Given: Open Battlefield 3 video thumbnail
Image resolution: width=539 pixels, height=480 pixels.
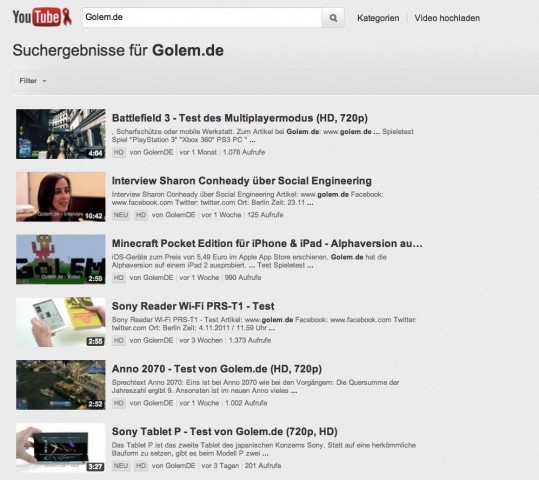Looking at the screenshot, I should pos(60,134).
